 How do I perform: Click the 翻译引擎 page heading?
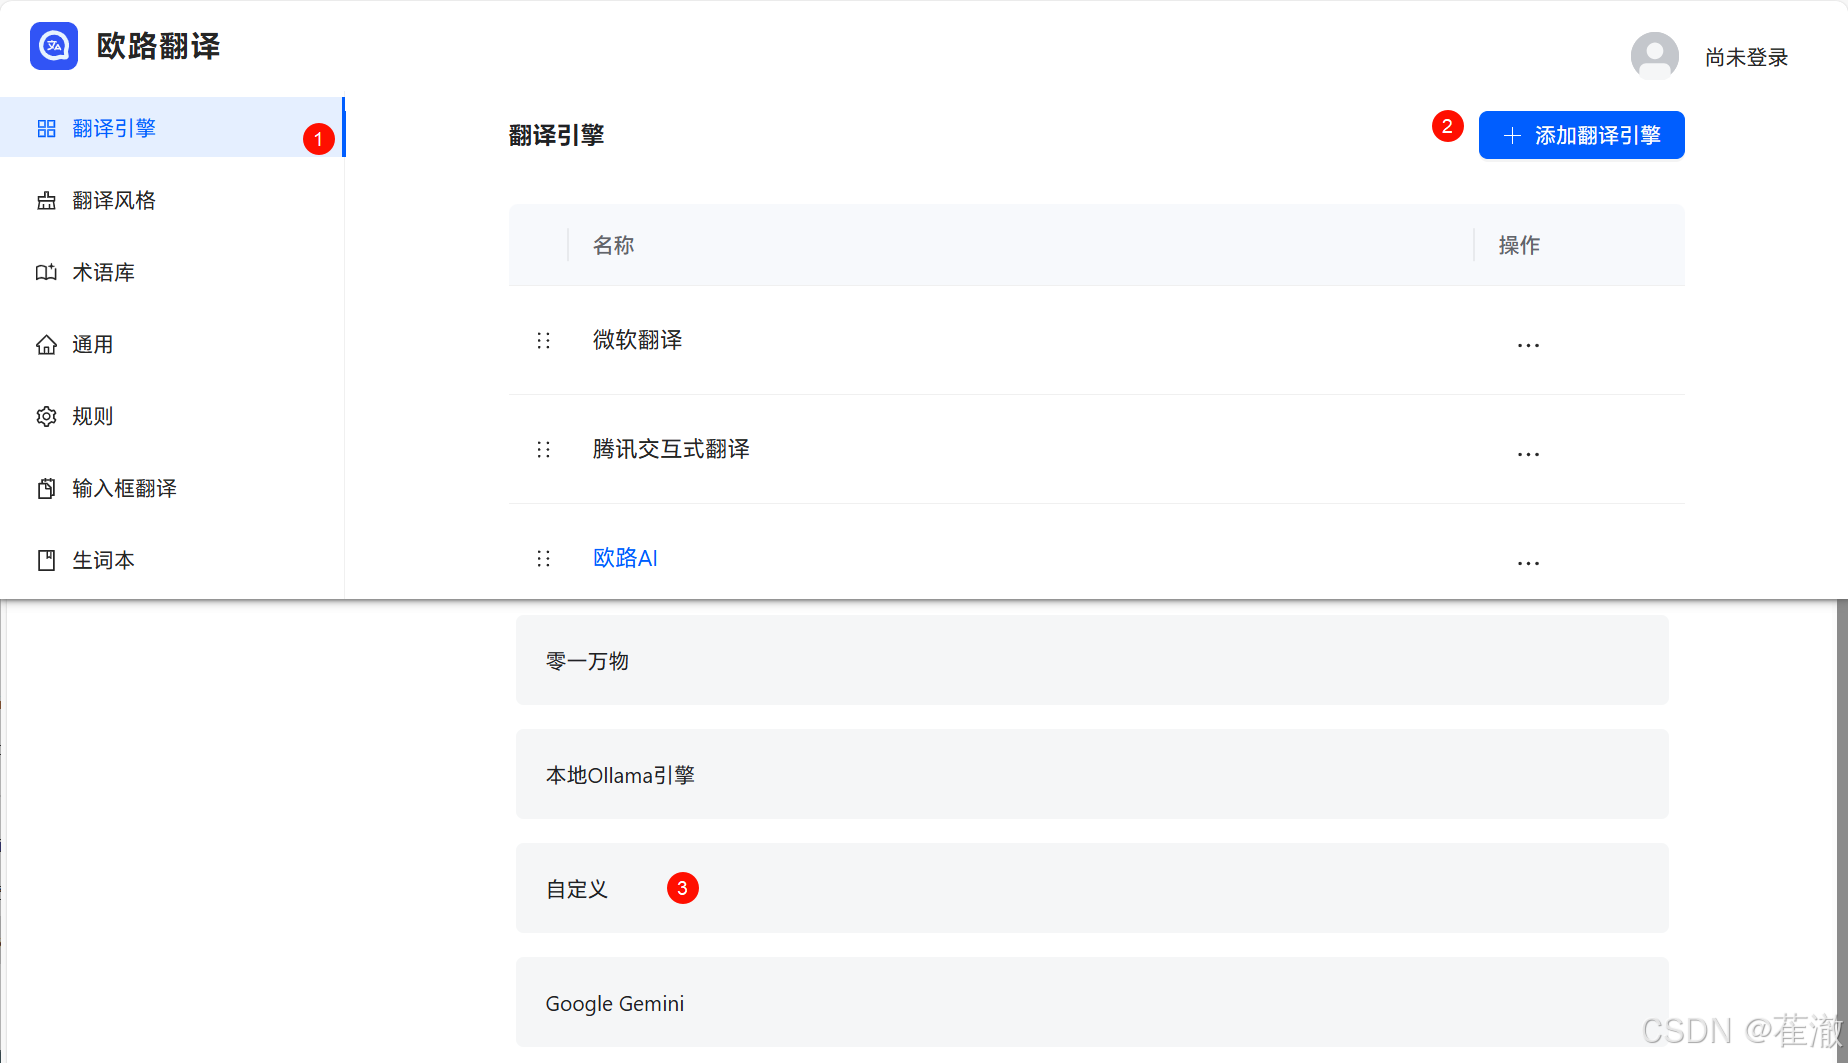point(556,135)
